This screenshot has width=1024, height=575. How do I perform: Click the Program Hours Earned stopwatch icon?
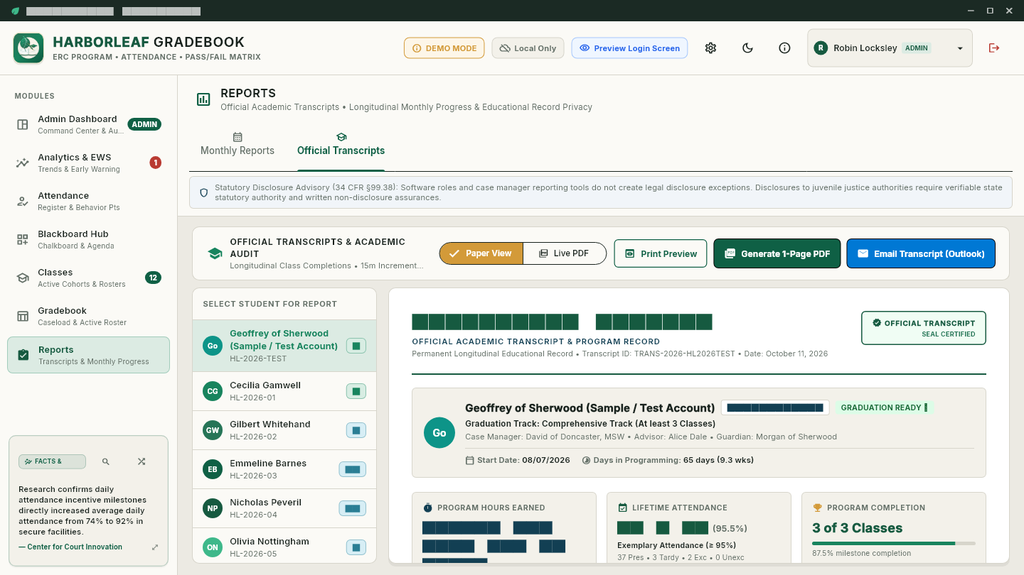pyautogui.click(x=428, y=508)
